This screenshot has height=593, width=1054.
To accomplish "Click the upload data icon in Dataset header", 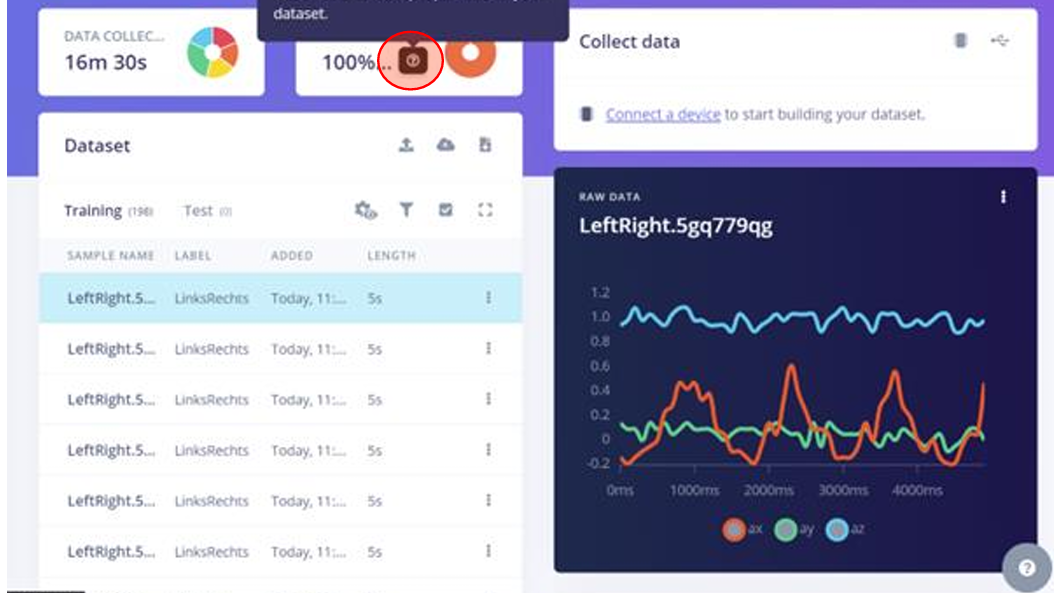I will tap(406, 146).
